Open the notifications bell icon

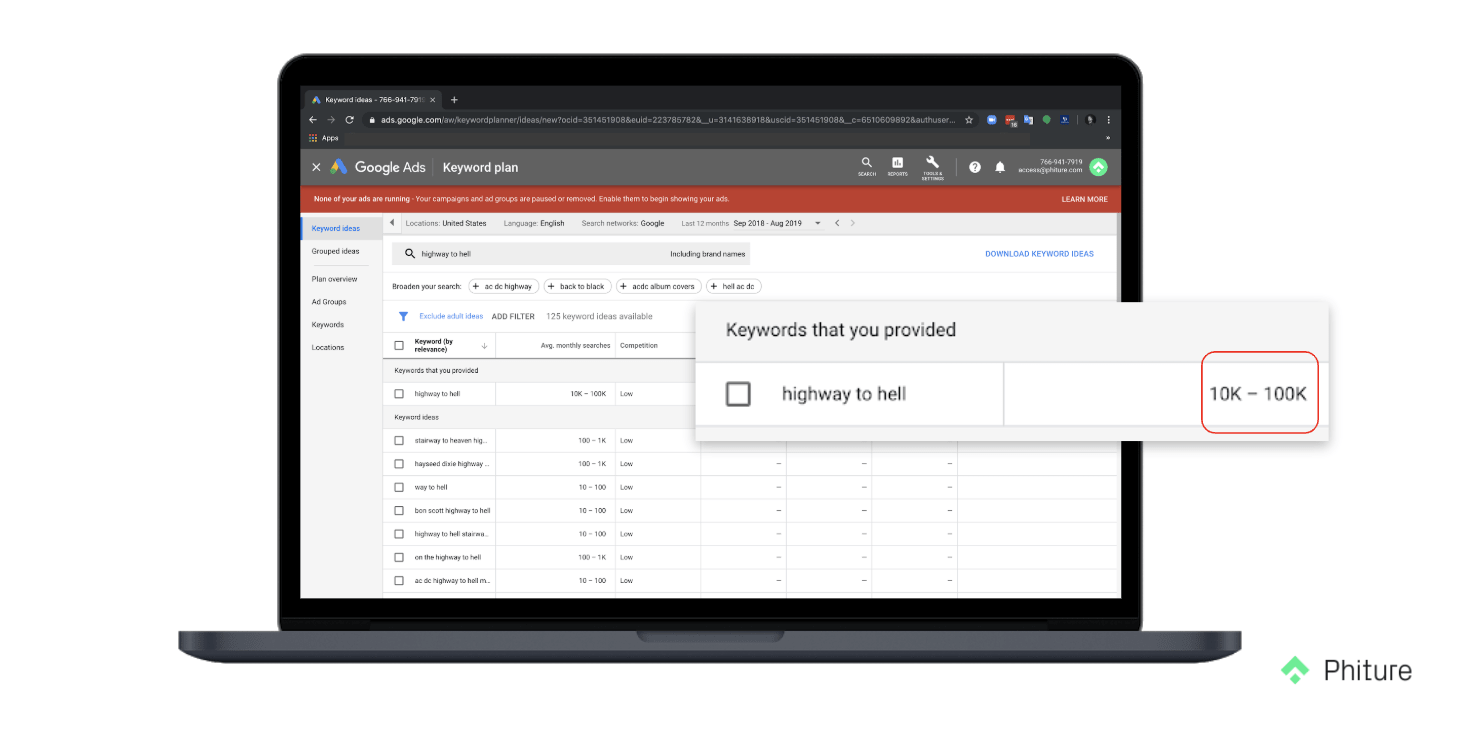click(x=1000, y=167)
